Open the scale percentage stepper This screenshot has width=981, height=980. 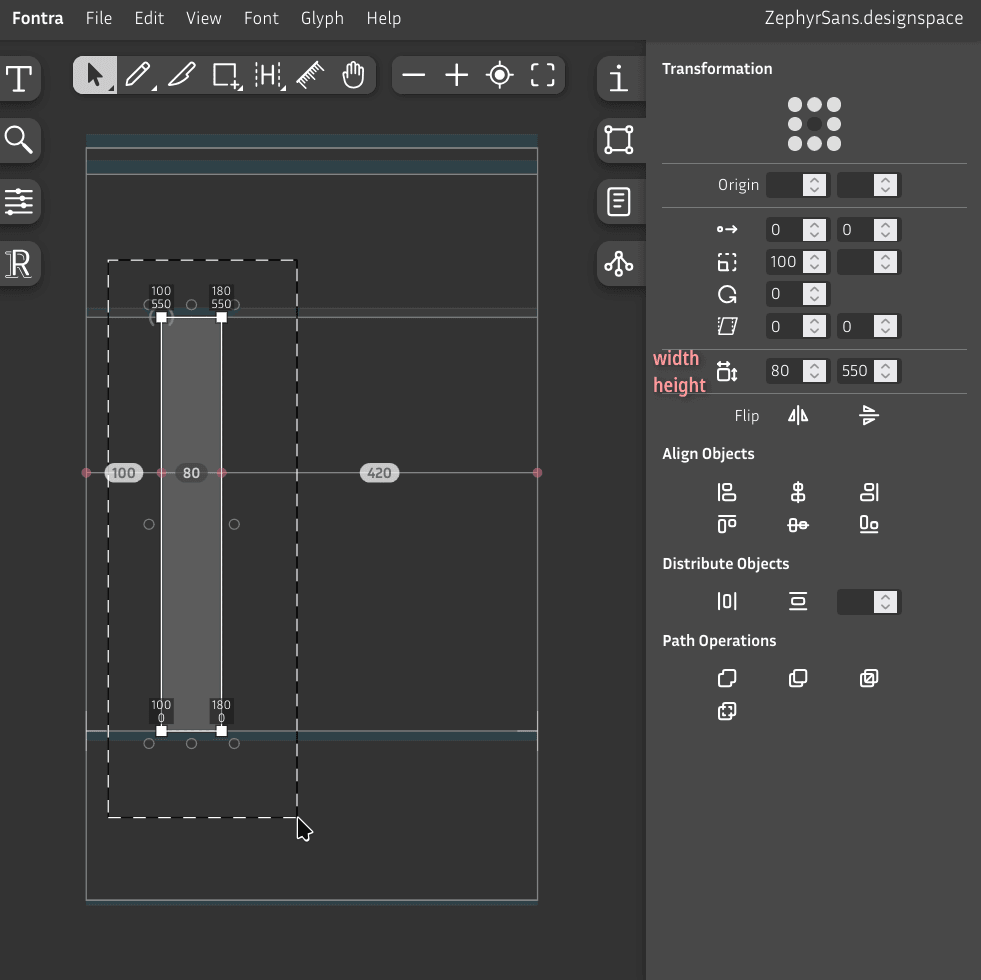coord(813,261)
